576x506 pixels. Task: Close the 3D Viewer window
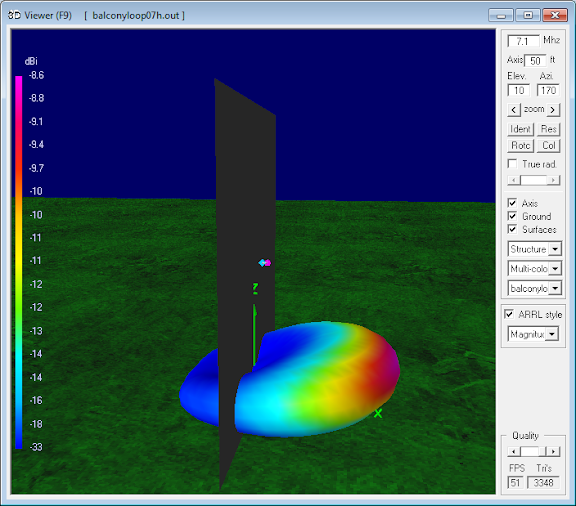click(555, 15)
